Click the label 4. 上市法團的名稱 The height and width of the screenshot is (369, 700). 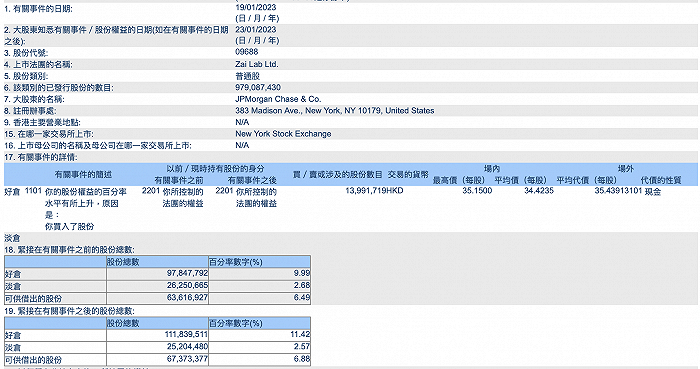pyautogui.click(x=38, y=65)
